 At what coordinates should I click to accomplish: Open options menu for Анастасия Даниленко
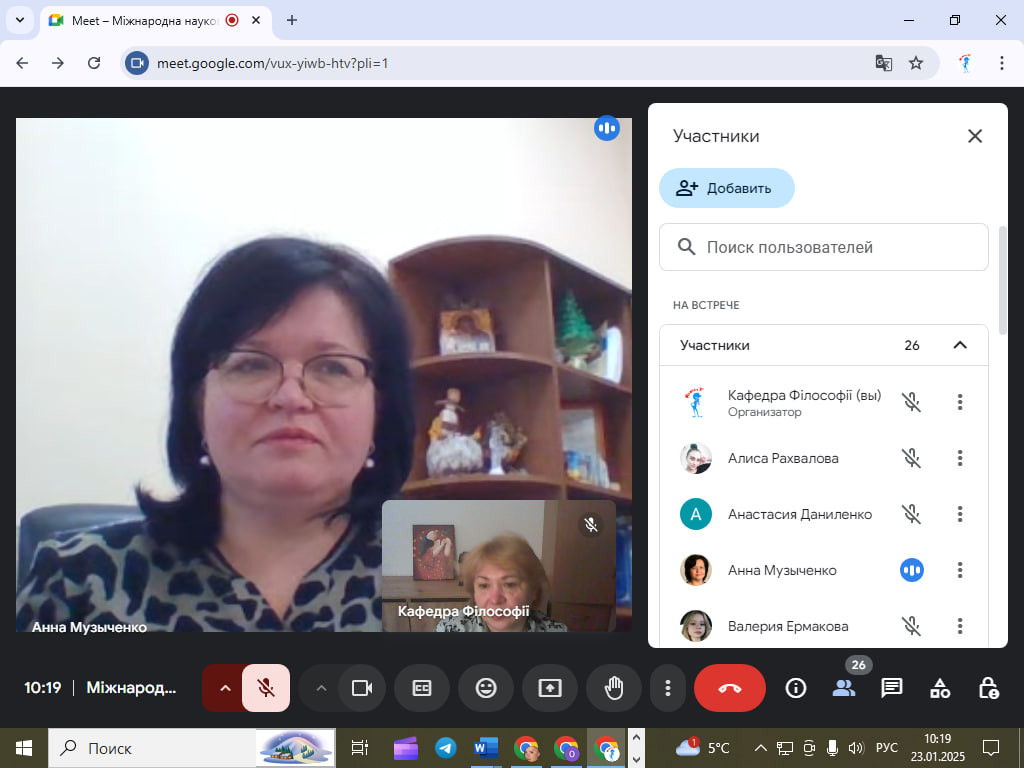pyautogui.click(x=959, y=514)
